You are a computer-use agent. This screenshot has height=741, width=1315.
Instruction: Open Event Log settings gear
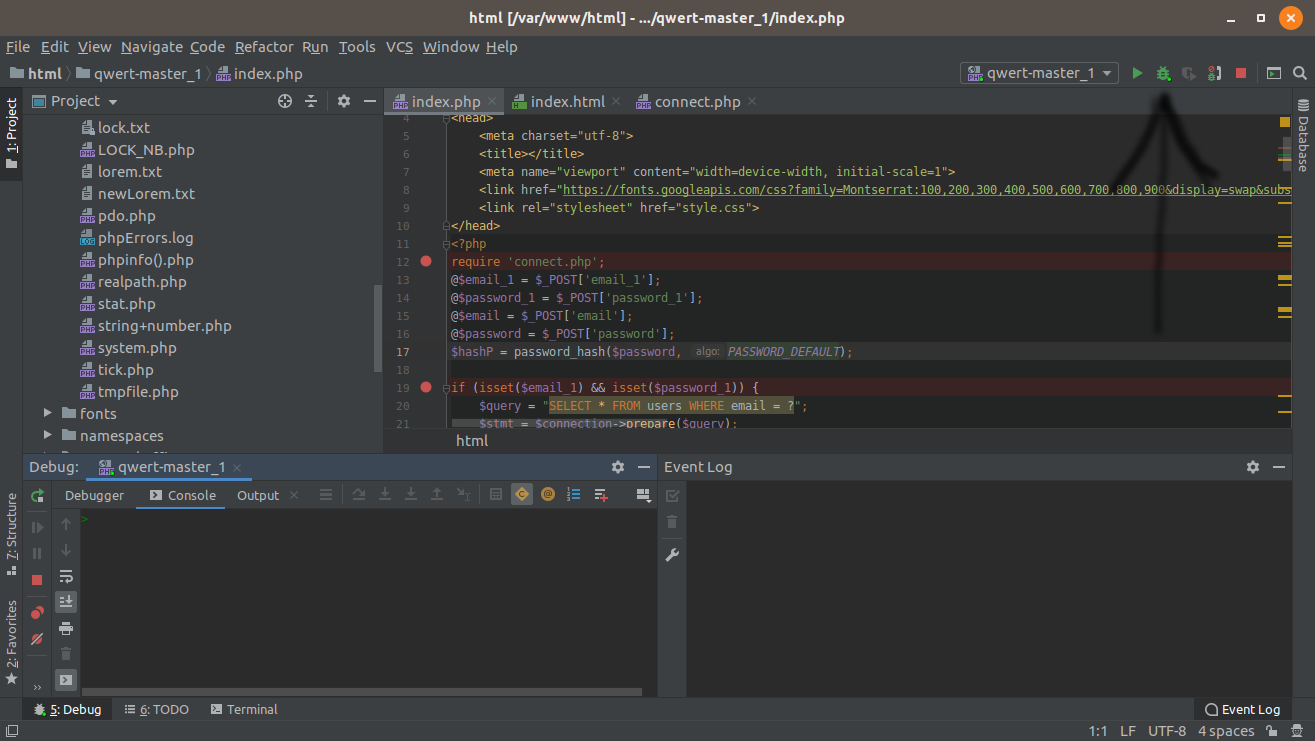(x=1253, y=467)
